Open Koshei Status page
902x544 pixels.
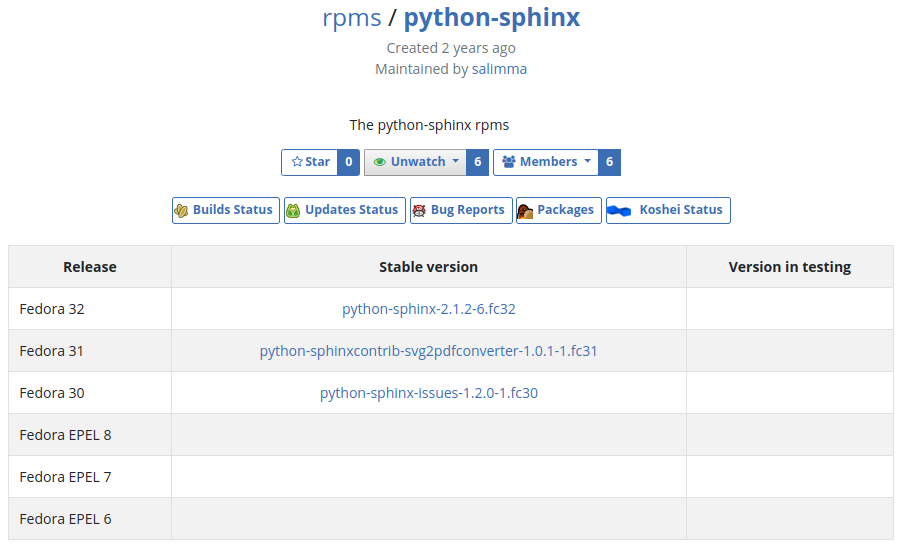(x=668, y=210)
